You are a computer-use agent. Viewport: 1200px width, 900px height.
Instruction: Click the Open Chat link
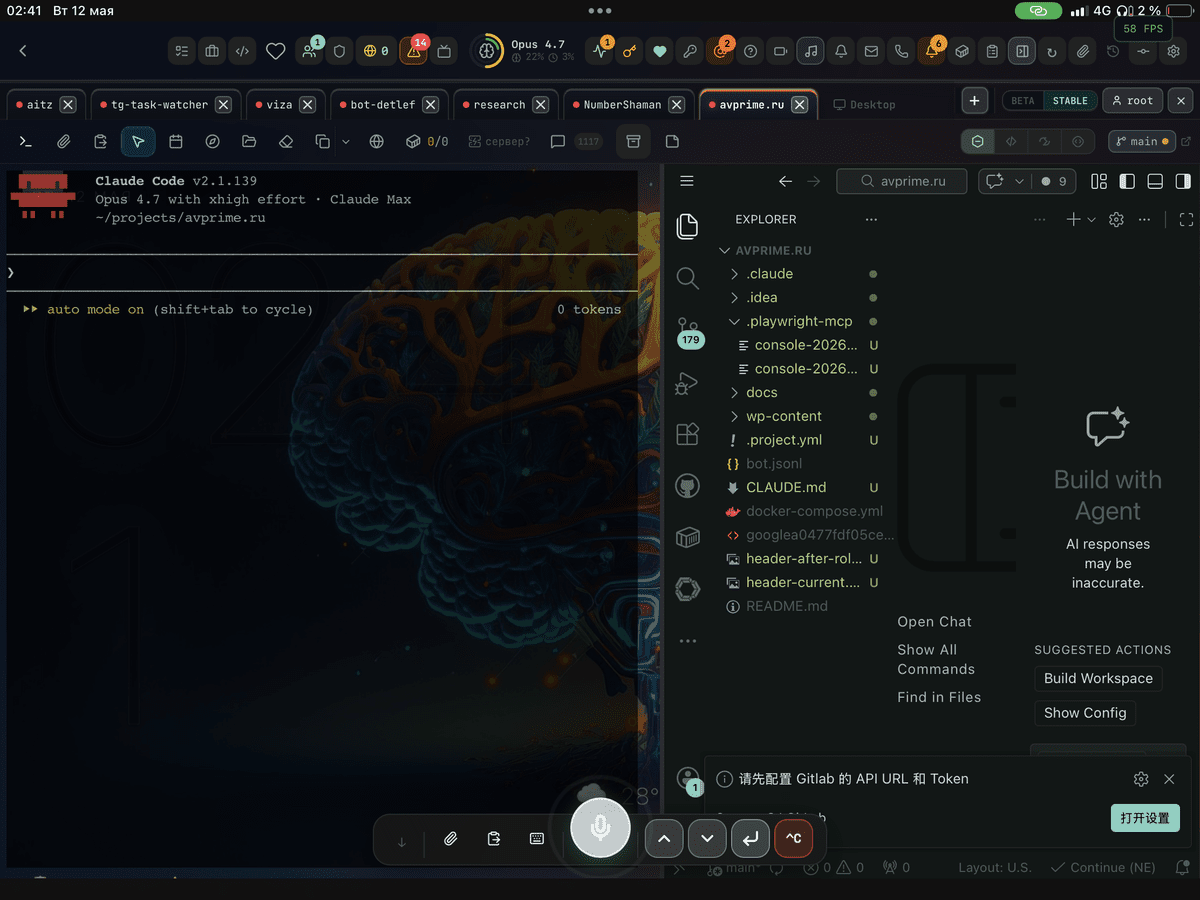point(934,622)
